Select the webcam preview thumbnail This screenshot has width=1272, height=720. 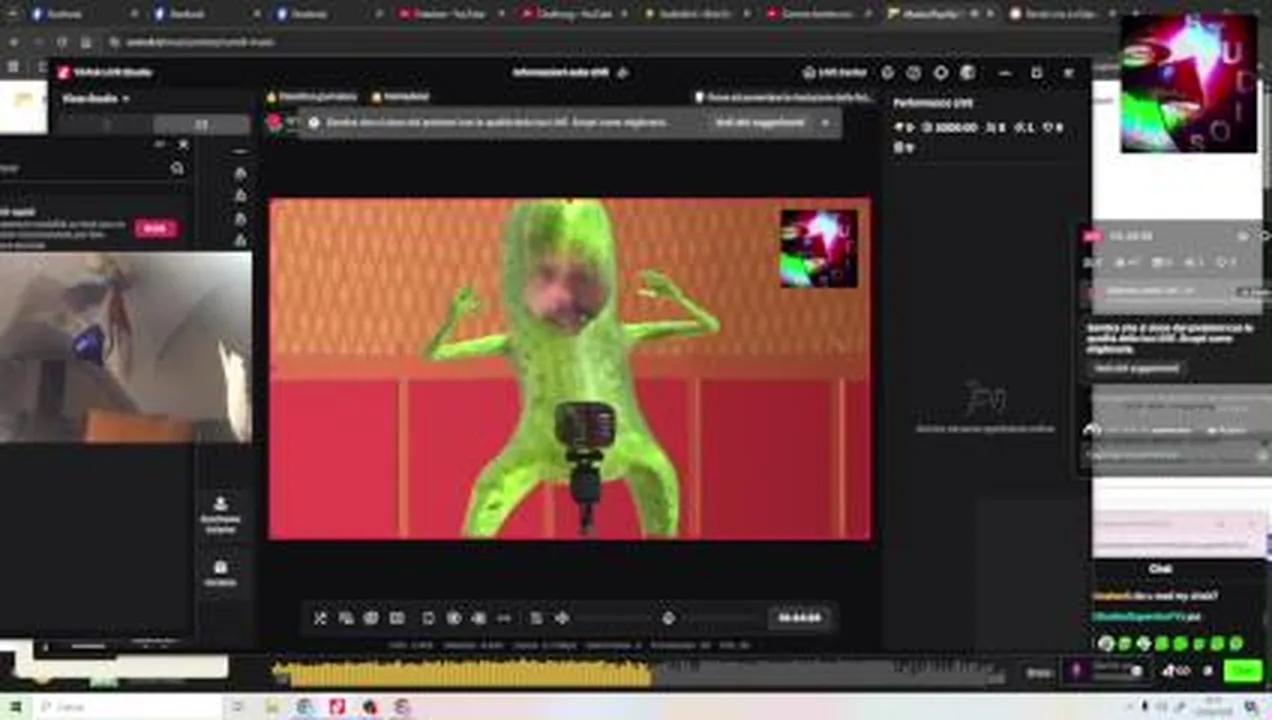125,347
